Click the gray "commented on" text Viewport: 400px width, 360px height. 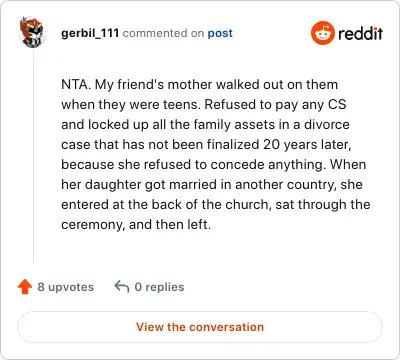(x=163, y=33)
